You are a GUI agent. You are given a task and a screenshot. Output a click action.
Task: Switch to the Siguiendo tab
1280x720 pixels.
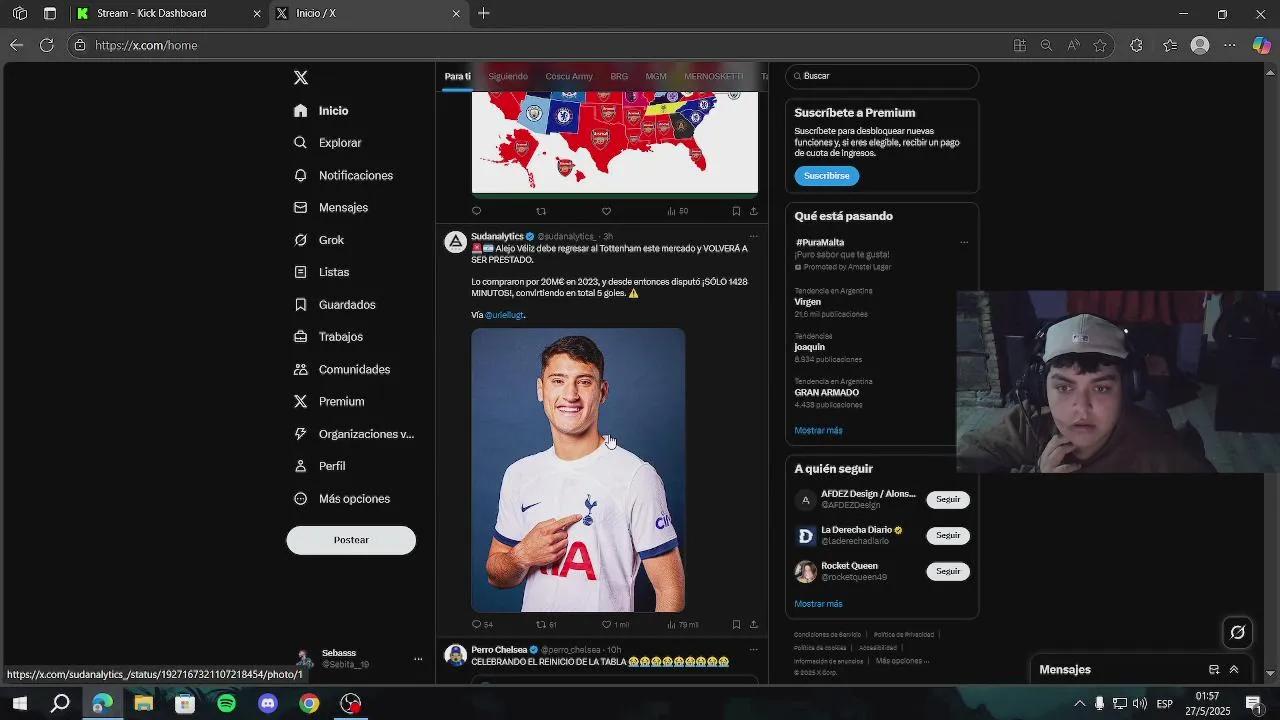508,76
